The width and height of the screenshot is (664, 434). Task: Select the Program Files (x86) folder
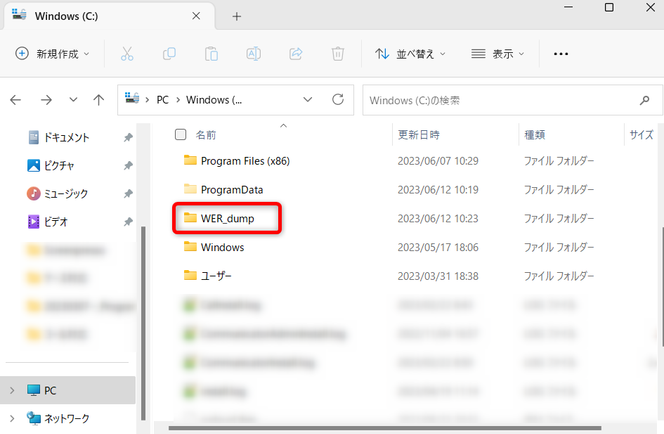[x=245, y=161]
